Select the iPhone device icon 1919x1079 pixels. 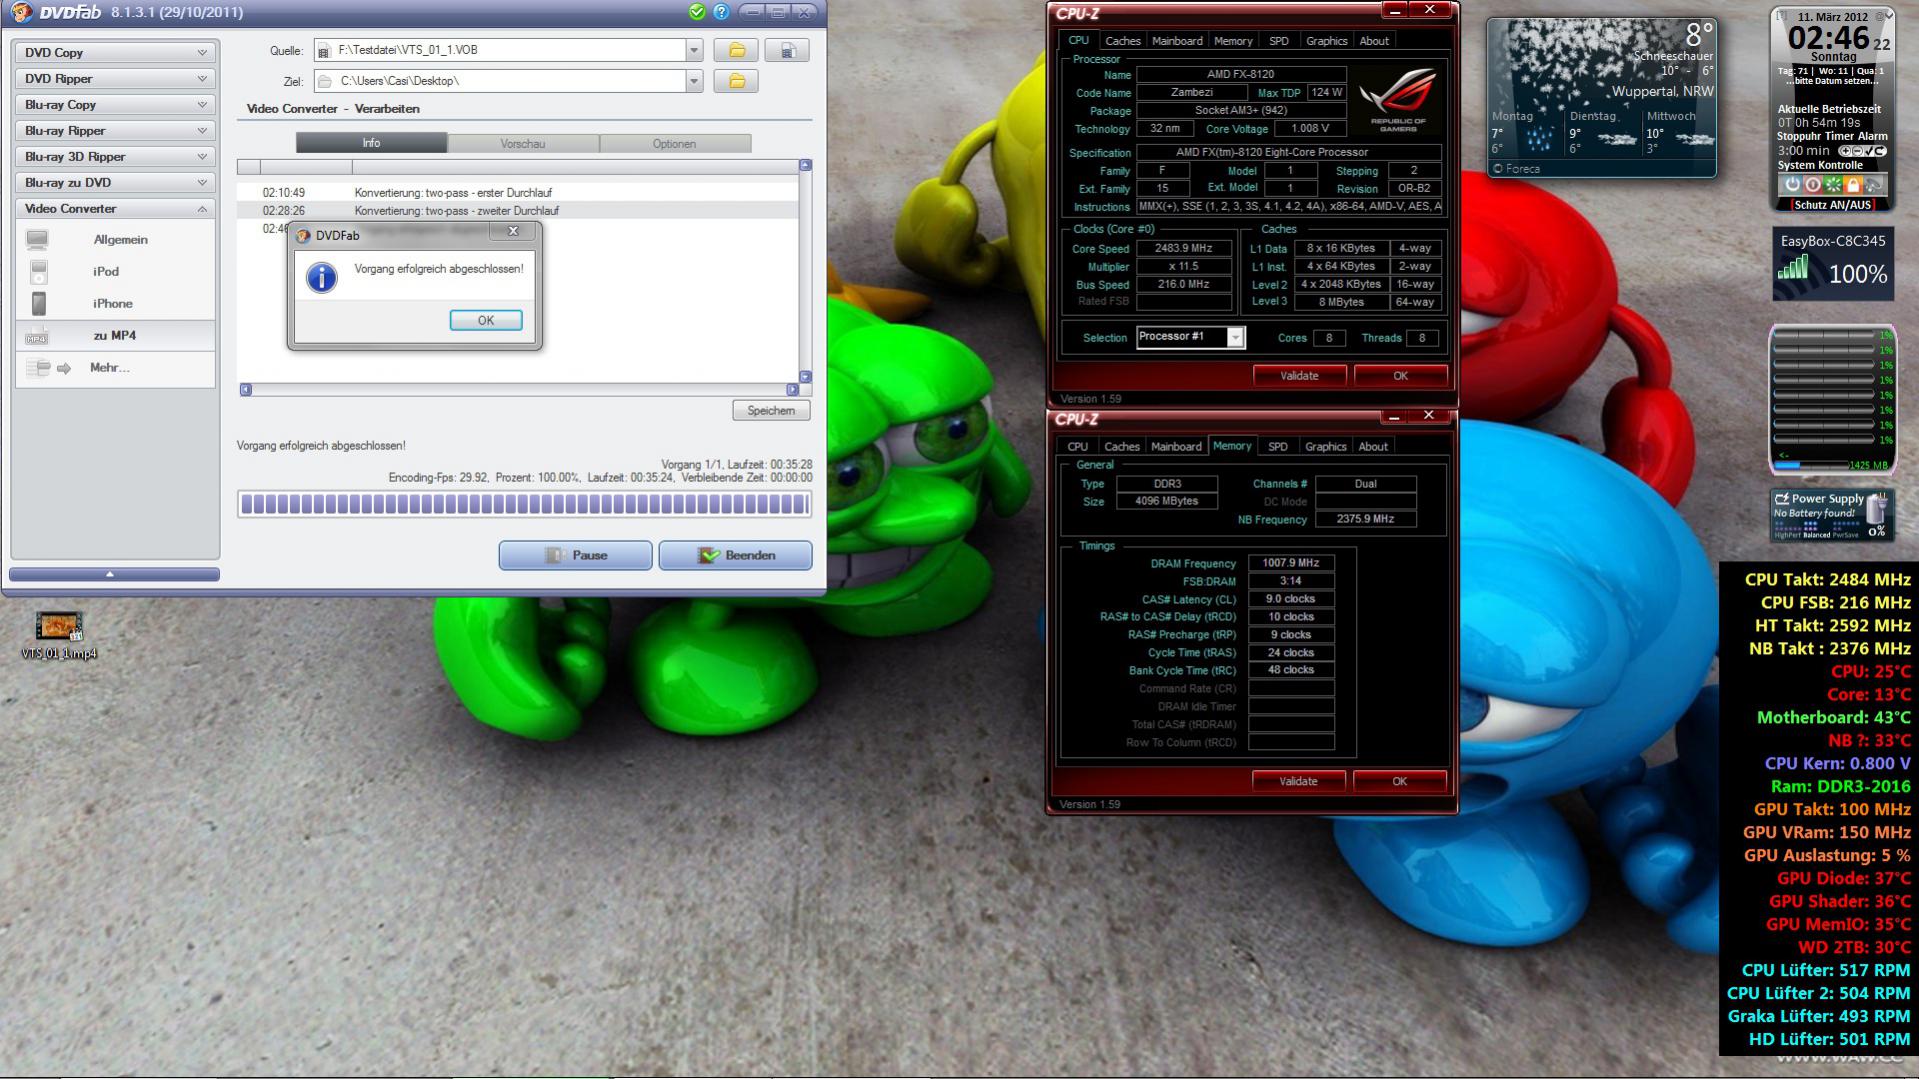click(38, 304)
